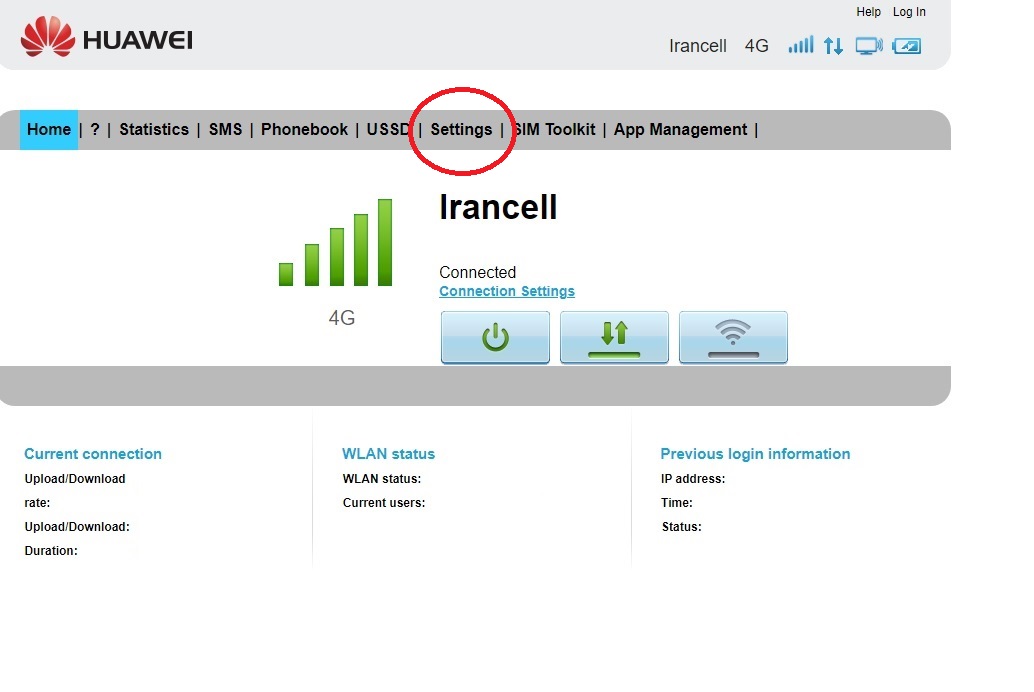Viewport: 1034px width, 692px height.
Task: Click the Status: label
Action: tap(681, 527)
